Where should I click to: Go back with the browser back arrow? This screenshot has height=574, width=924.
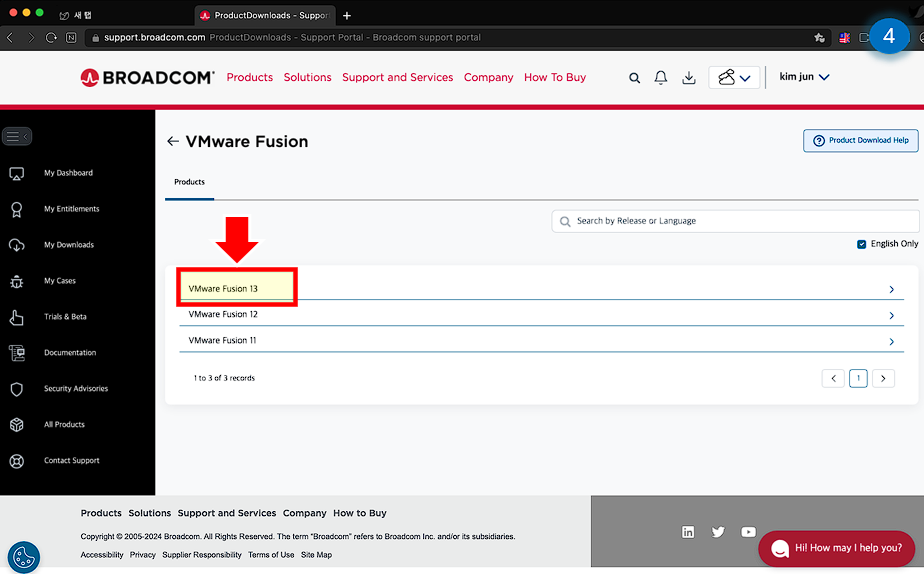click(x=10, y=38)
